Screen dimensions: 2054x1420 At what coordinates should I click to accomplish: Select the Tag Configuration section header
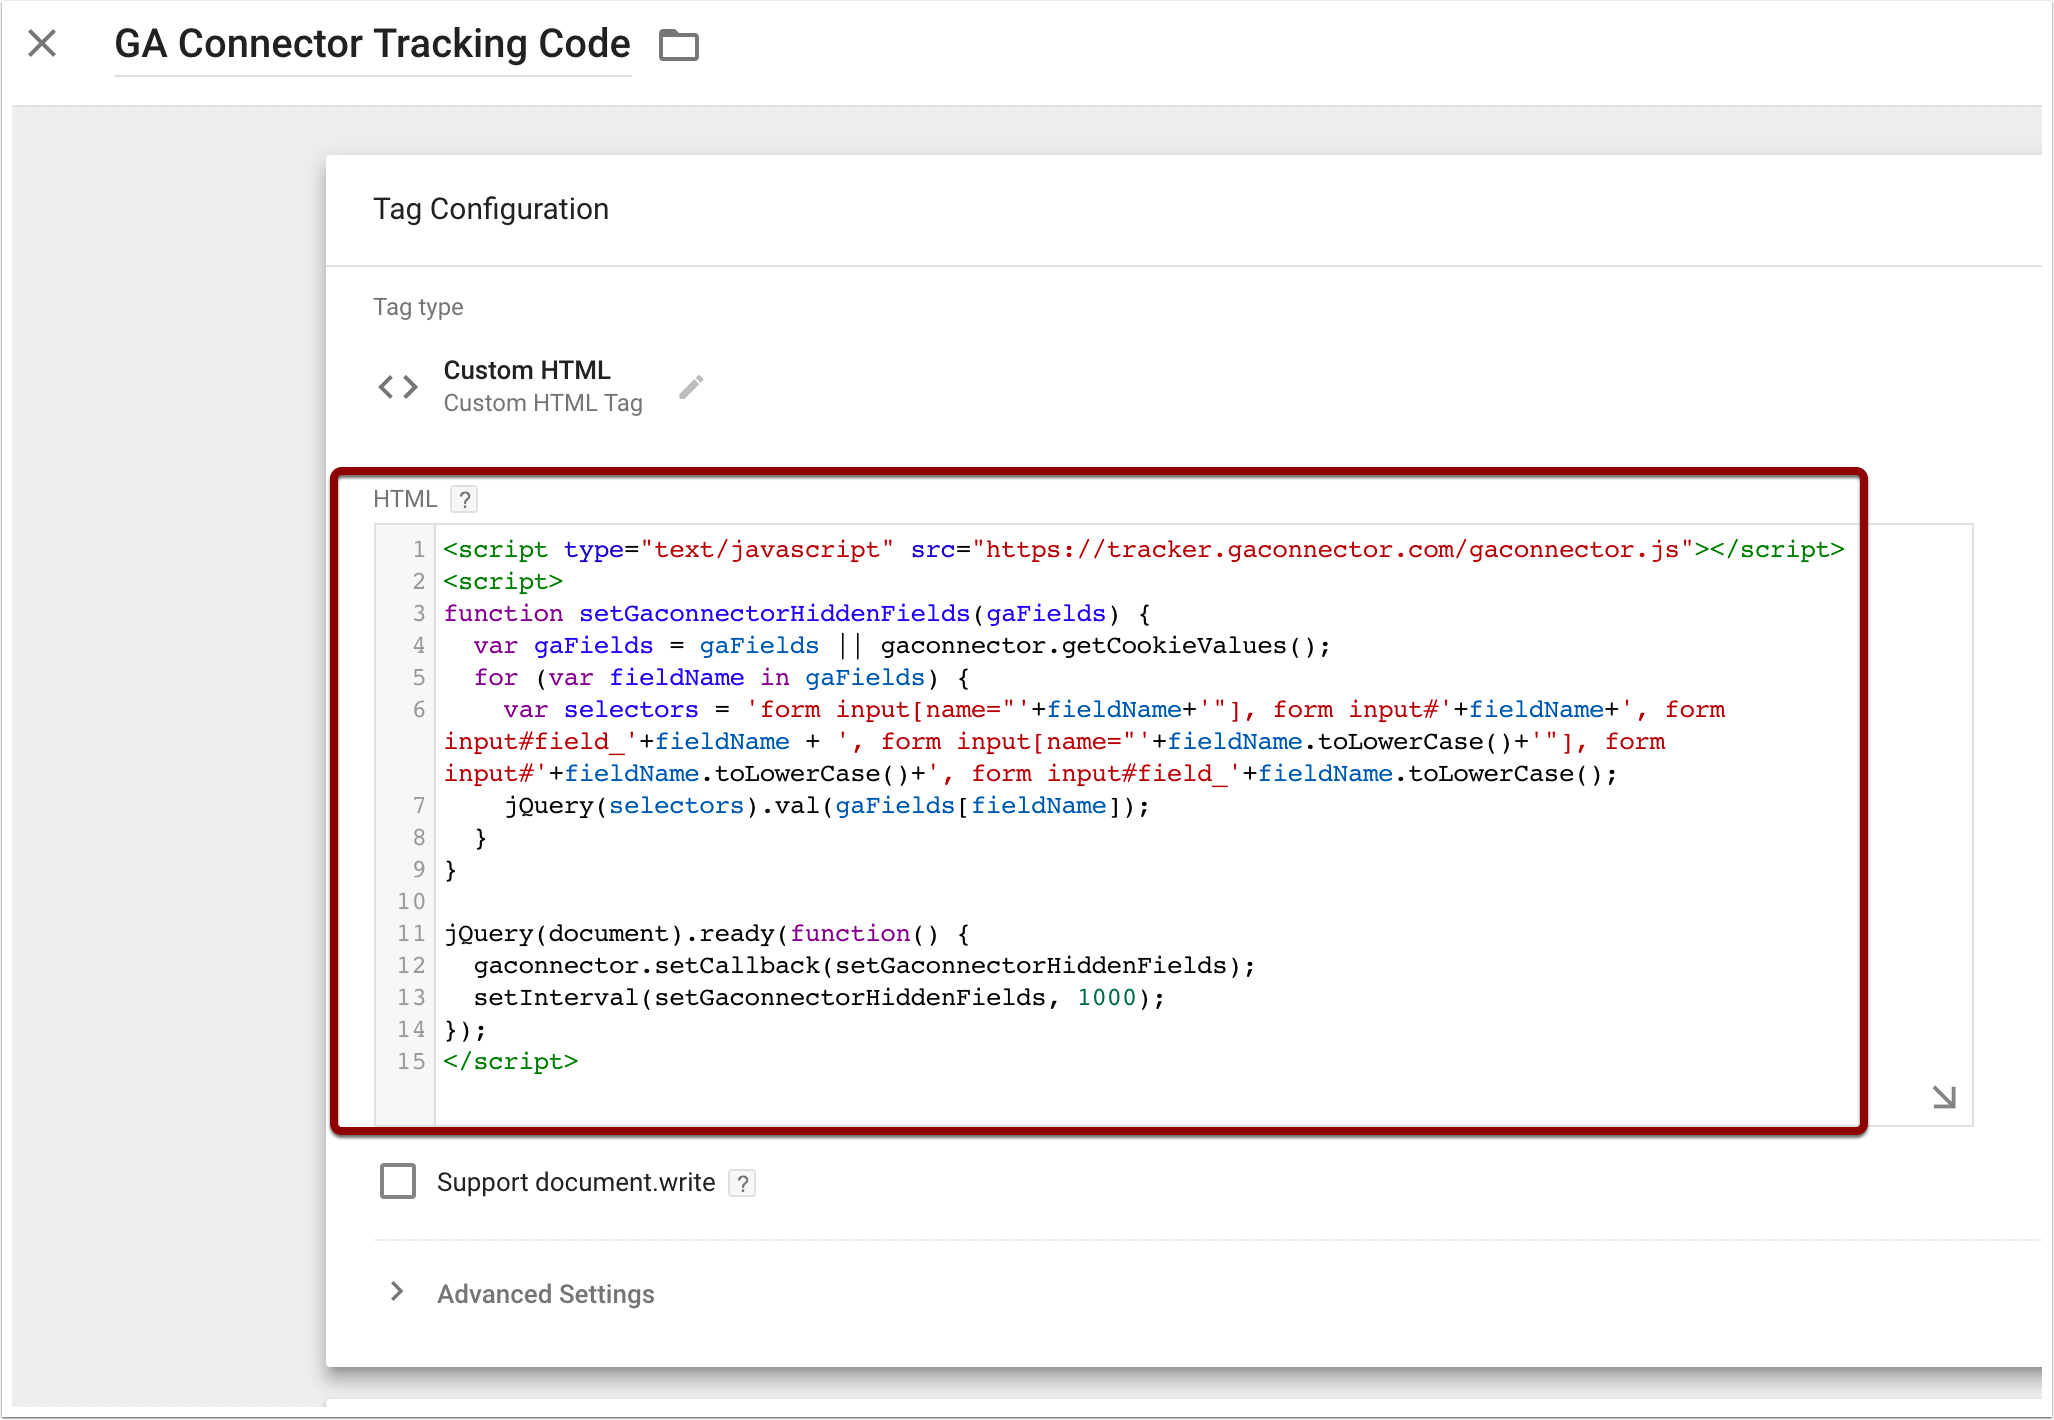pos(491,209)
